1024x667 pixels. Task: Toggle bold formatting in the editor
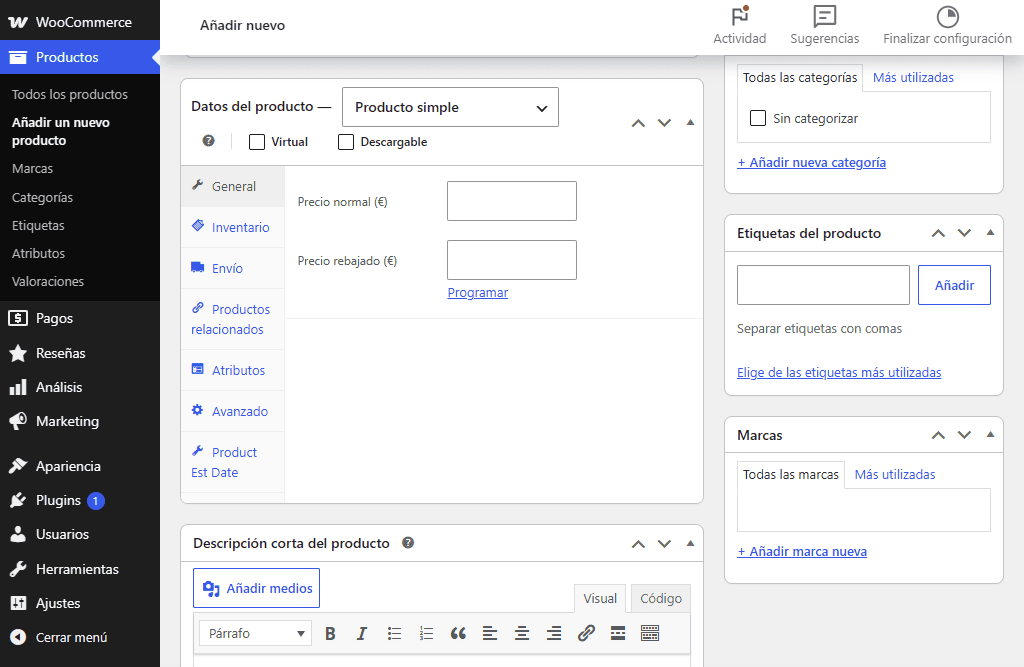330,633
